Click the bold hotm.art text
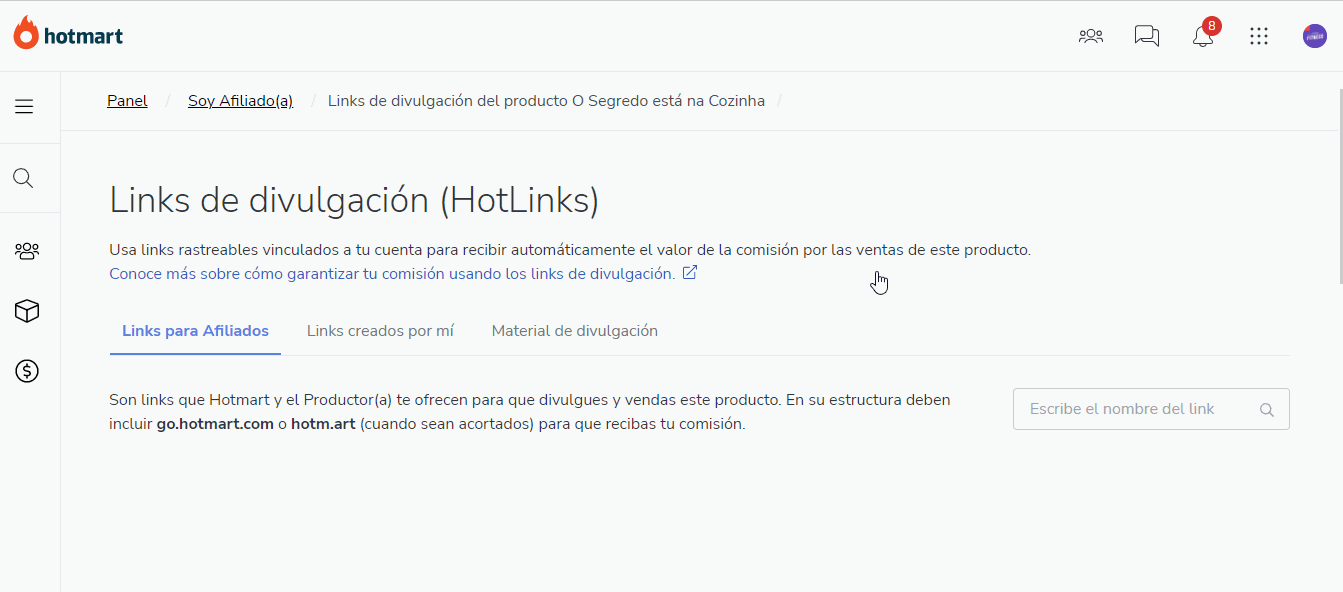 click(x=323, y=424)
